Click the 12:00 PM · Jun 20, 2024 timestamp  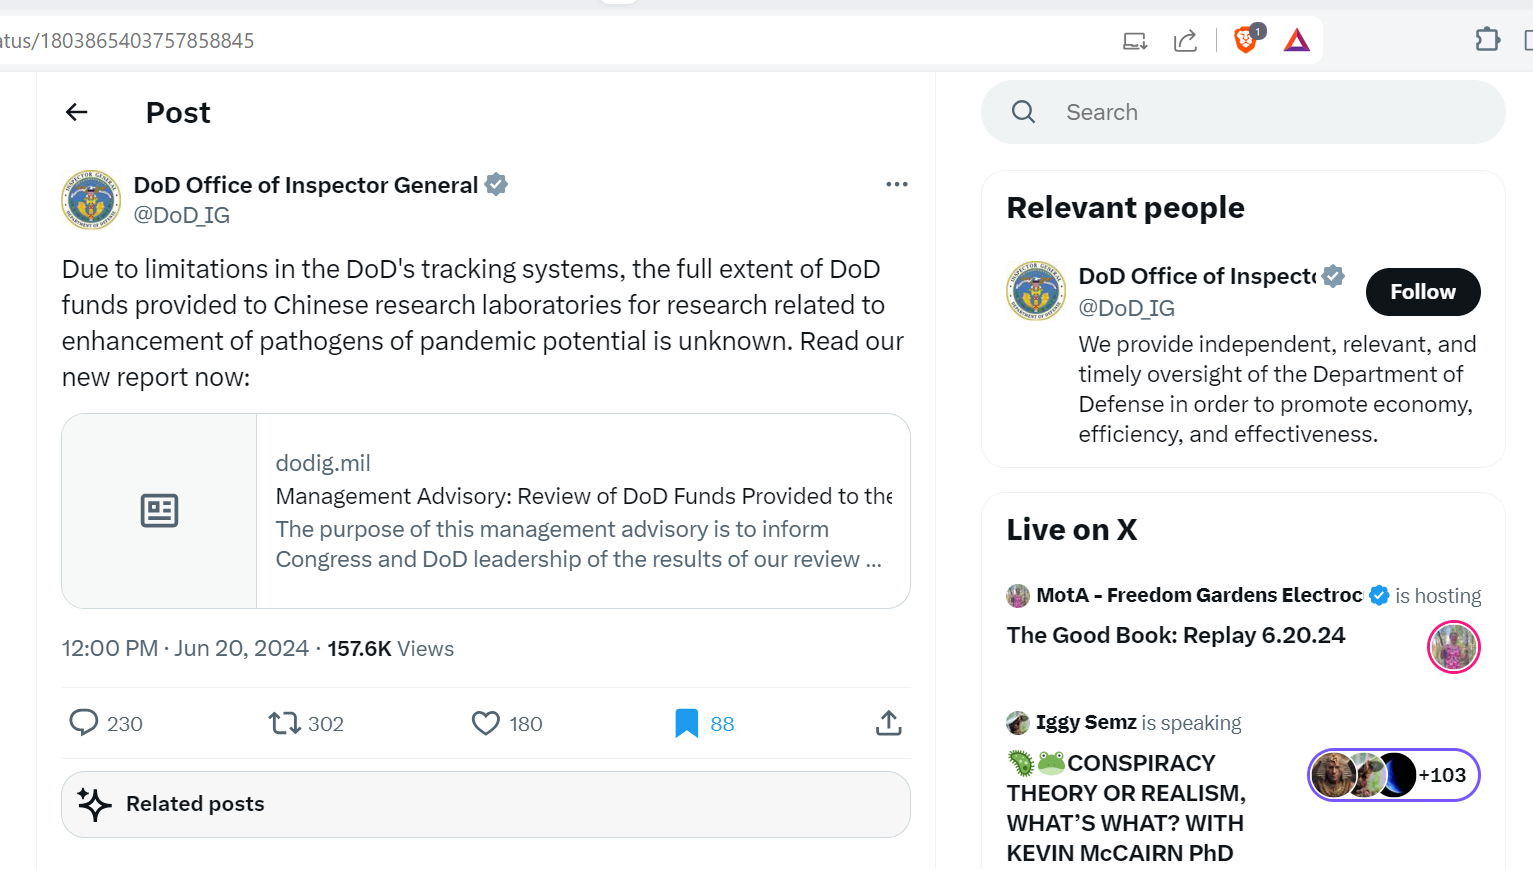[185, 648]
